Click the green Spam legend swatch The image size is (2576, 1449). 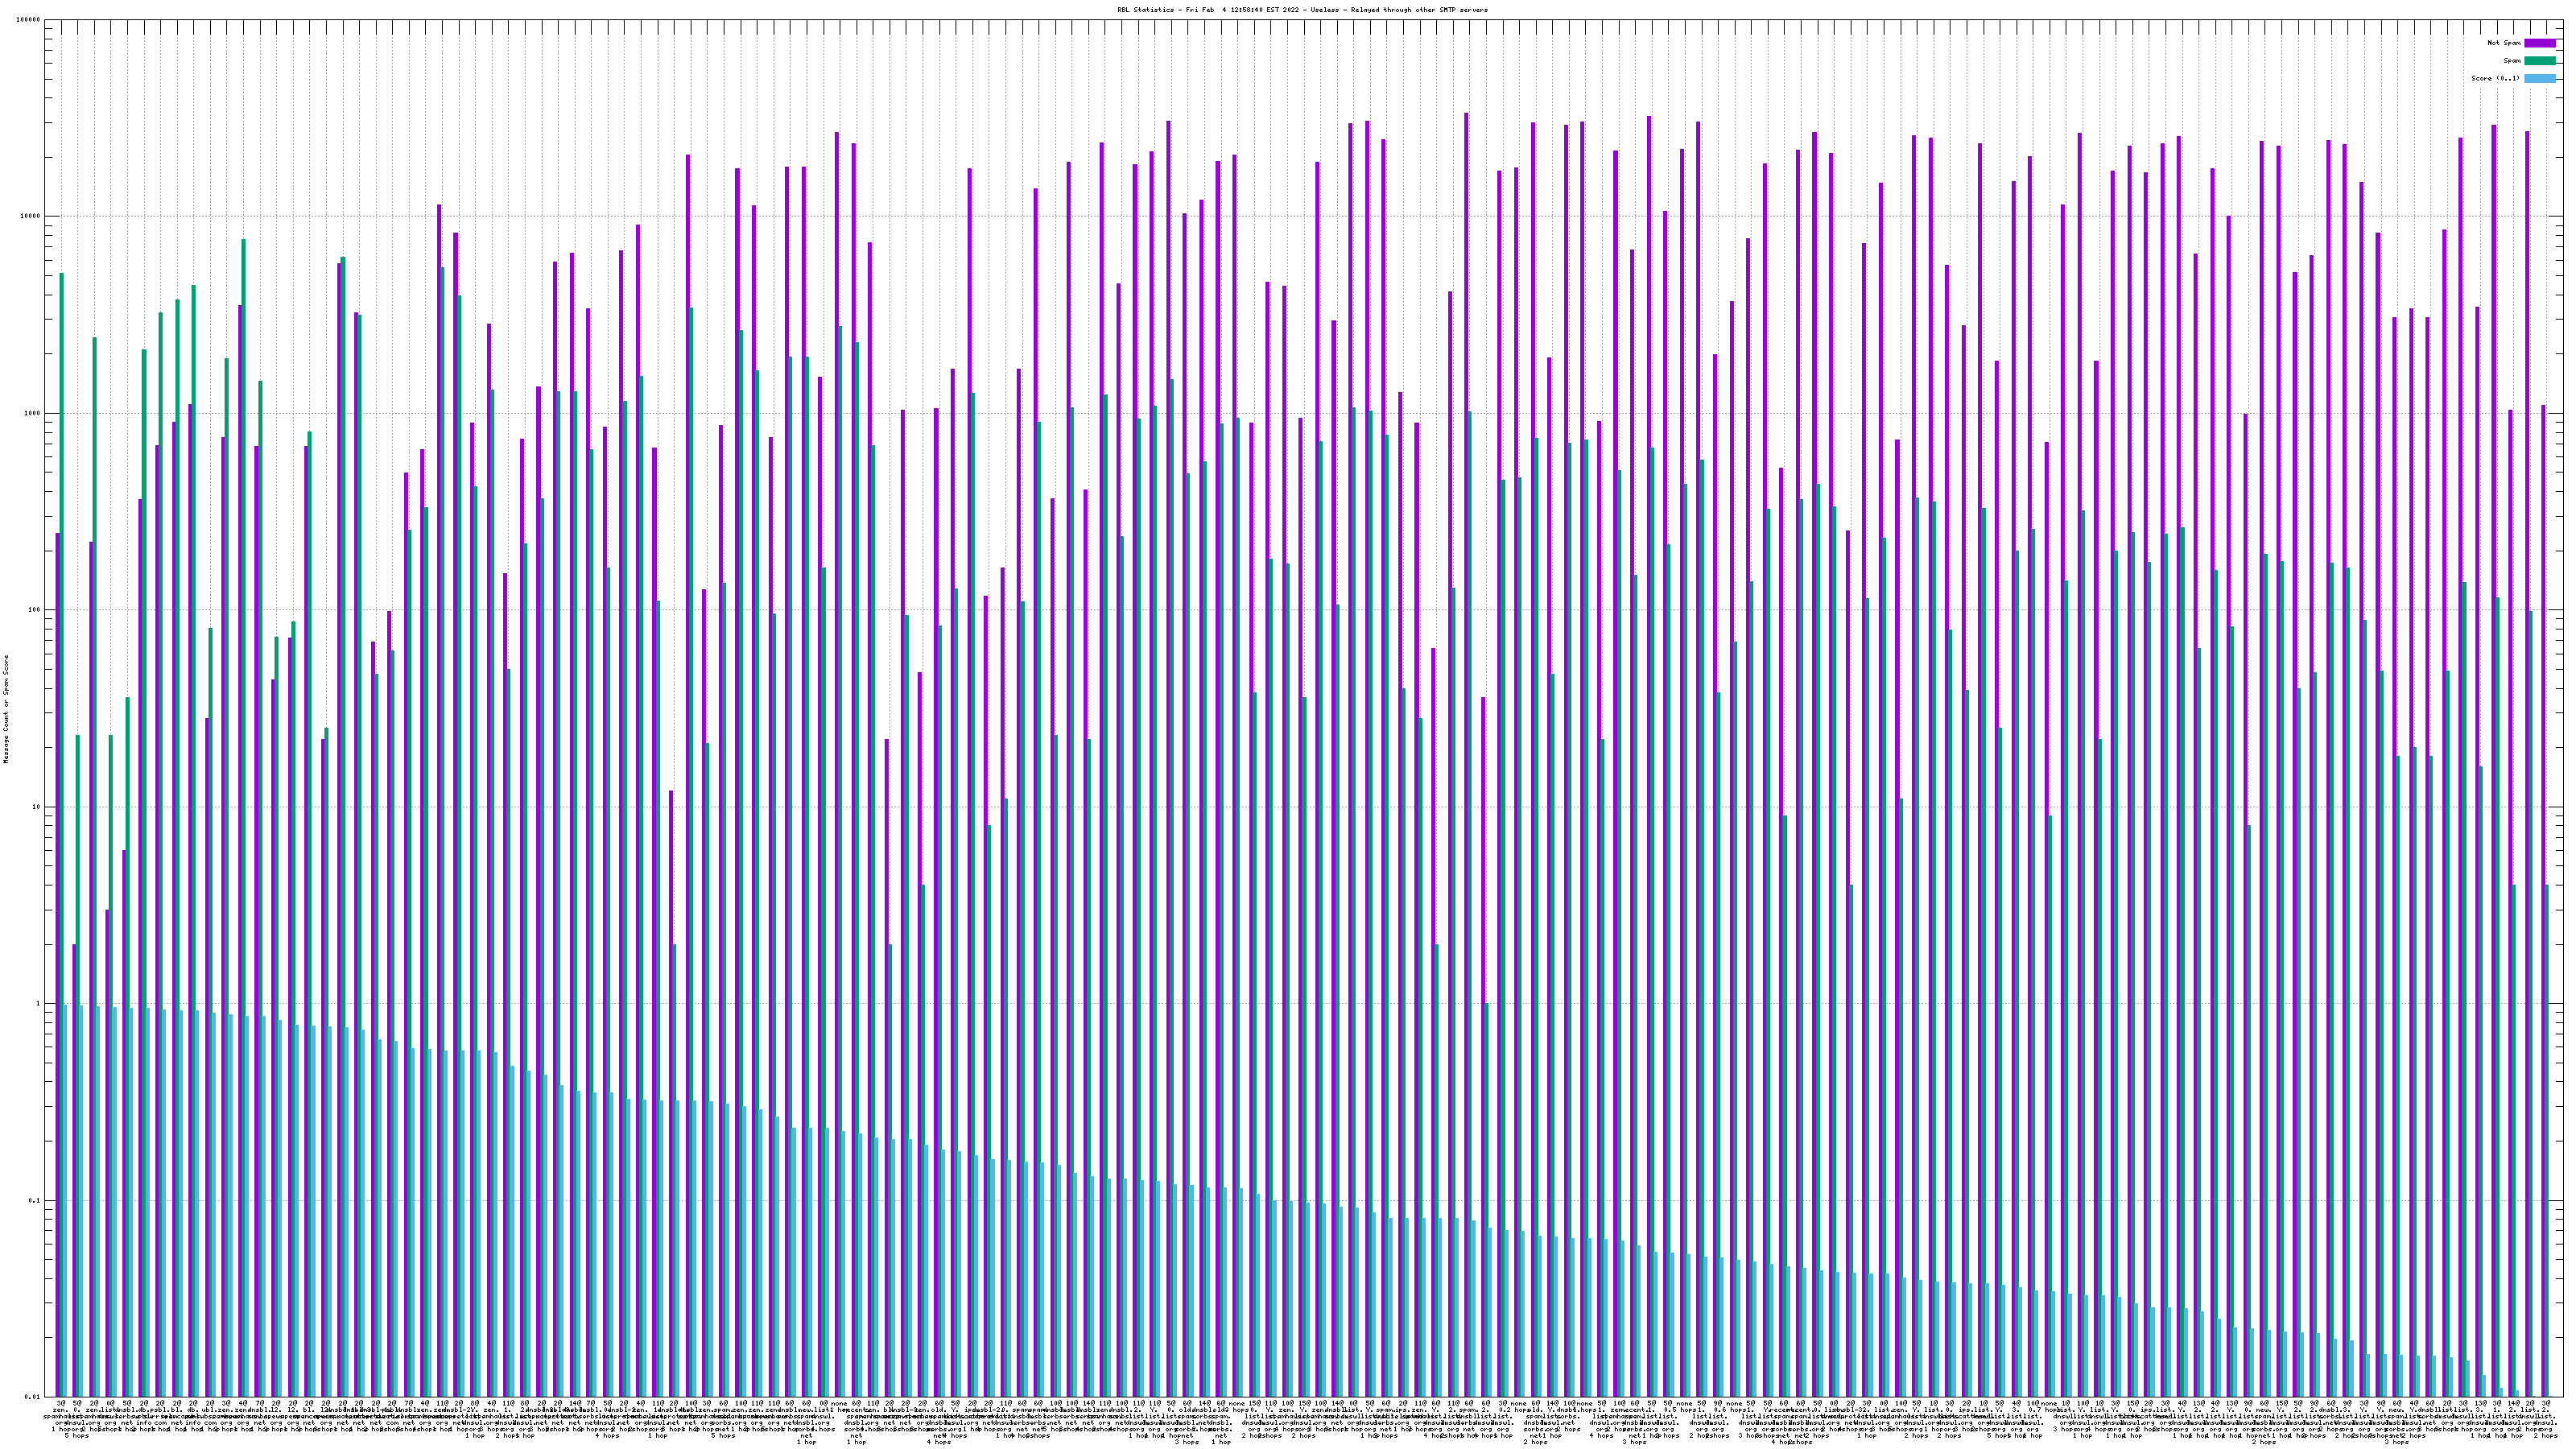click(x=2539, y=61)
